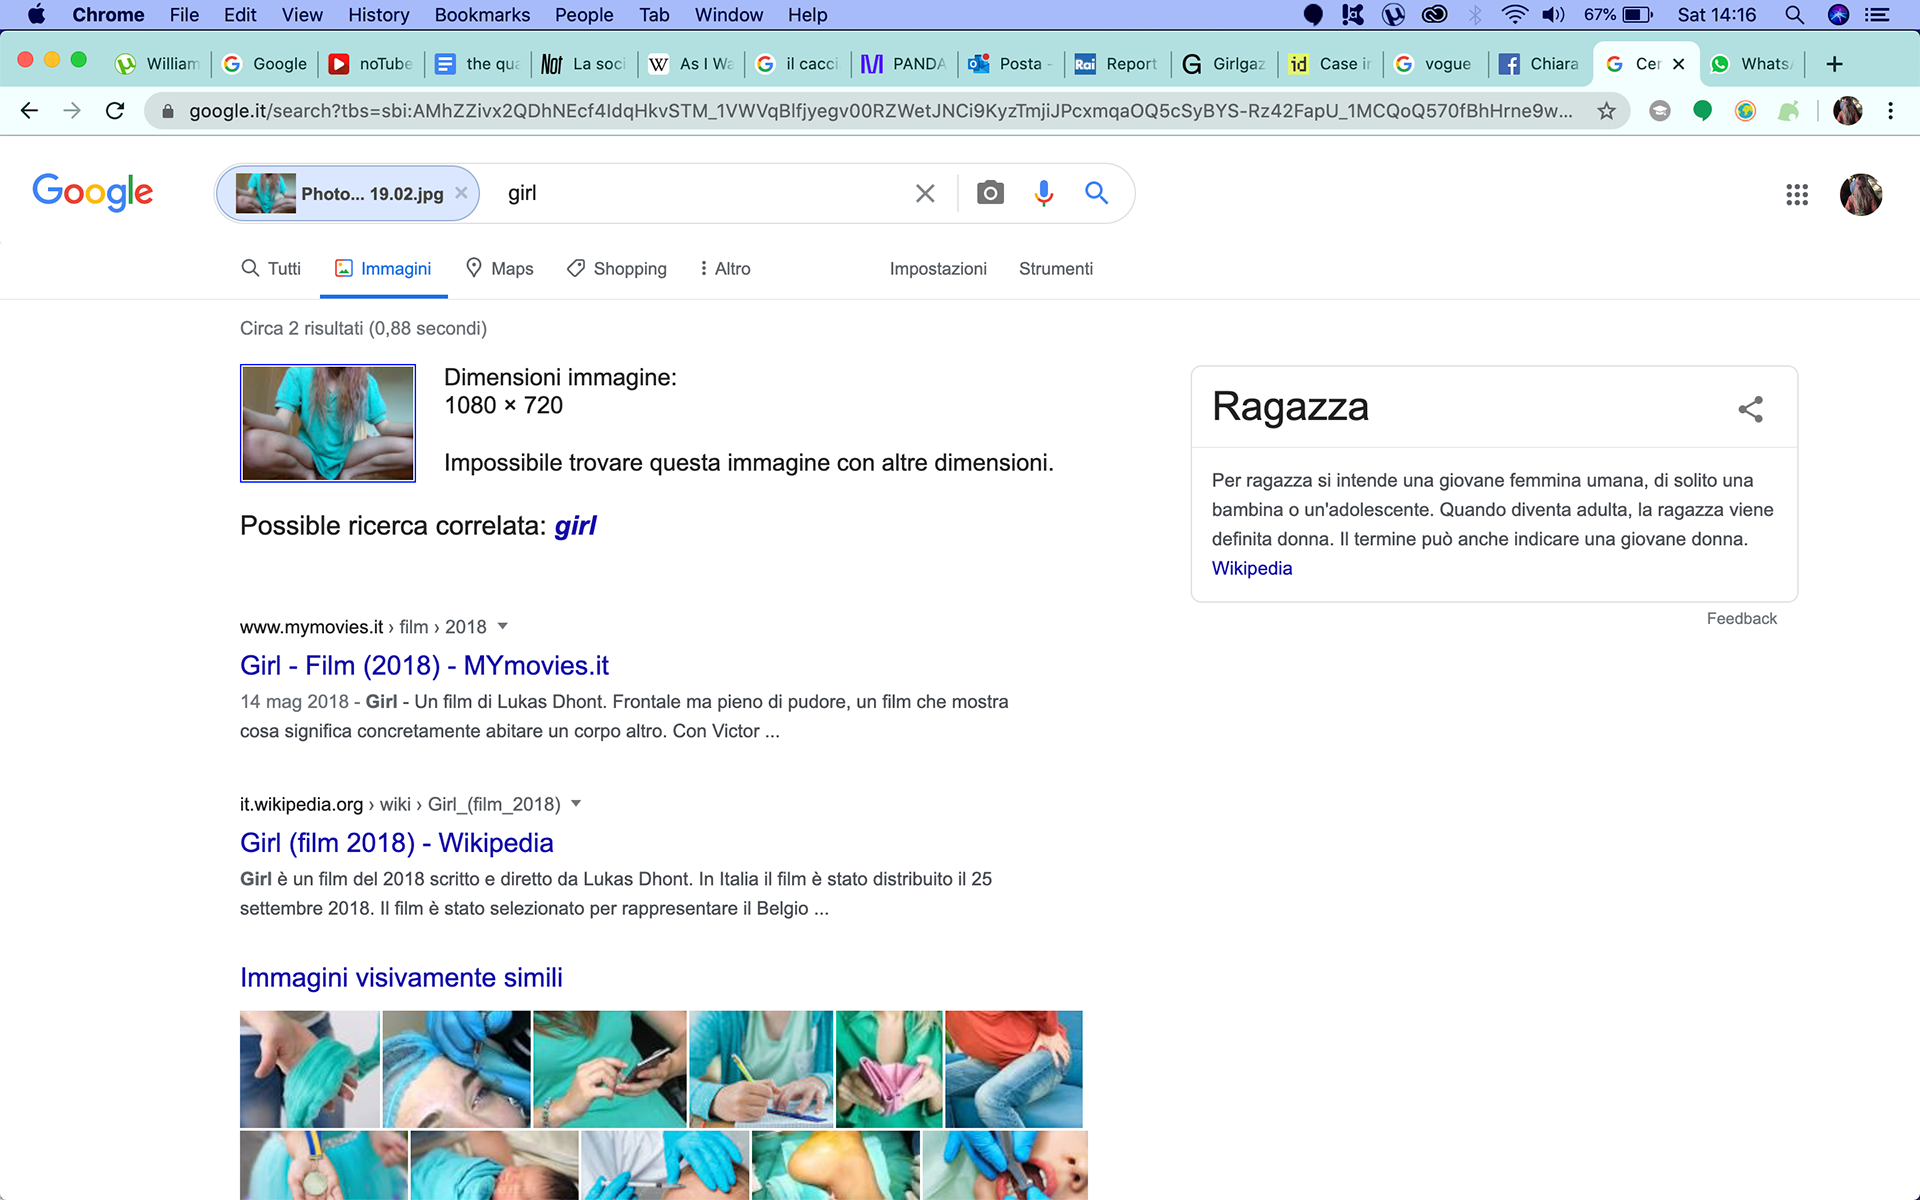Click the Google logo
The image size is (1920, 1200).
pyautogui.click(x=93, y=192)
